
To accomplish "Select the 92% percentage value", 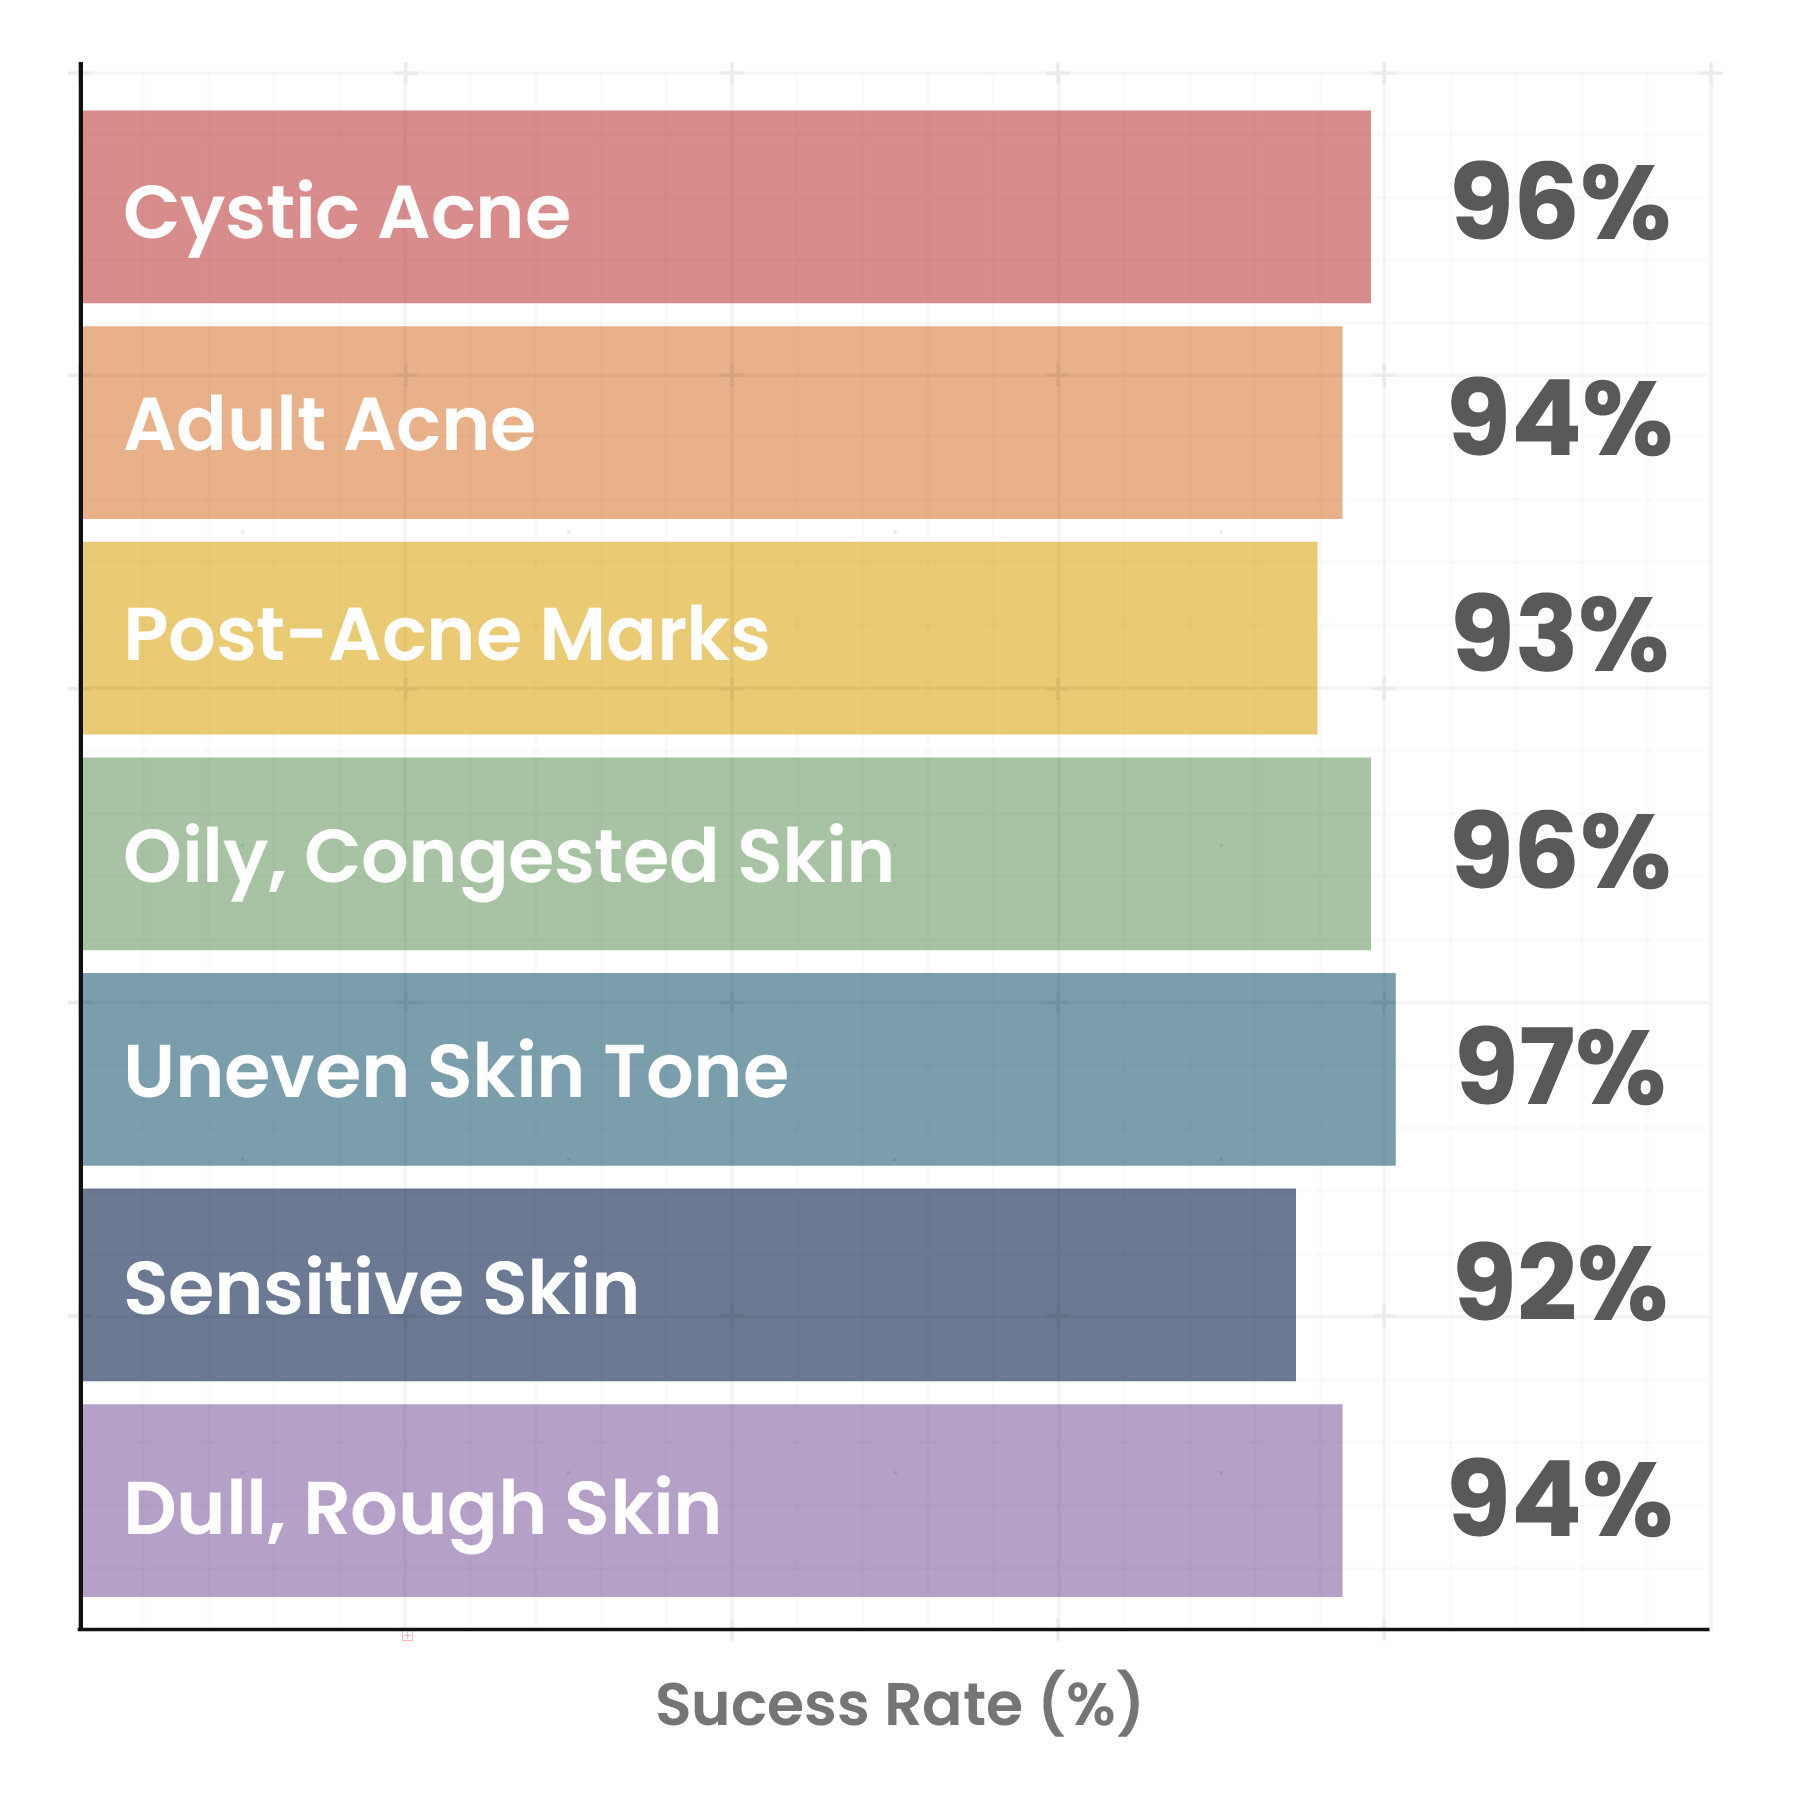I will coord(1560,1284).
